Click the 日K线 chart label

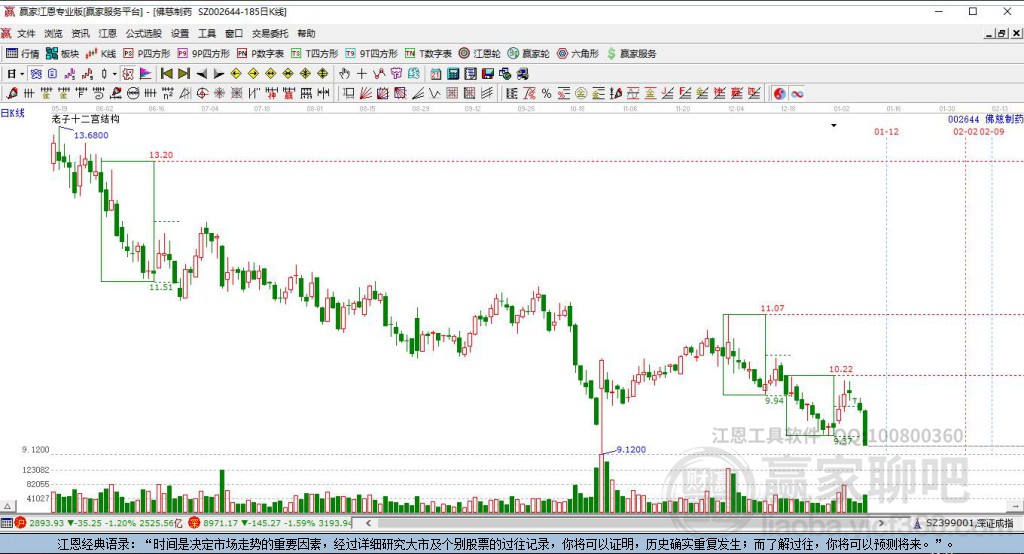click(x=12, y=113)
